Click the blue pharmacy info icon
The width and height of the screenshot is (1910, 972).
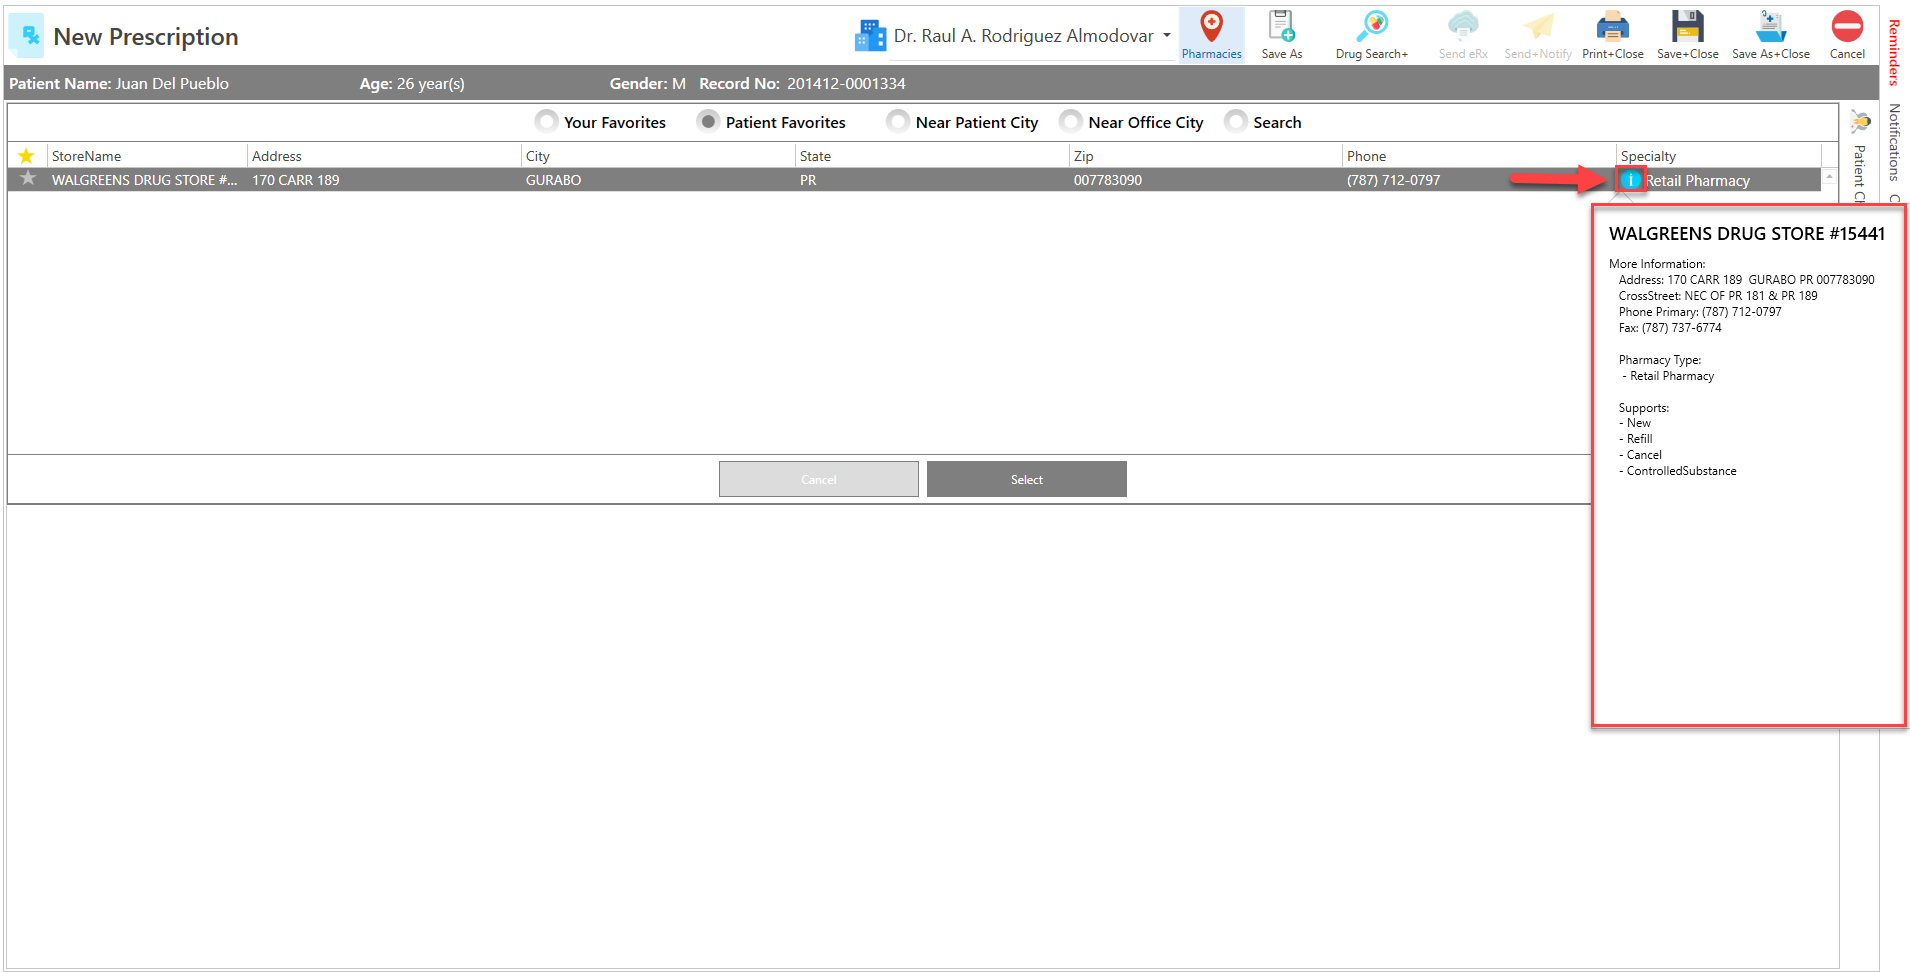pyautogui.click(x=1630, y=180)
